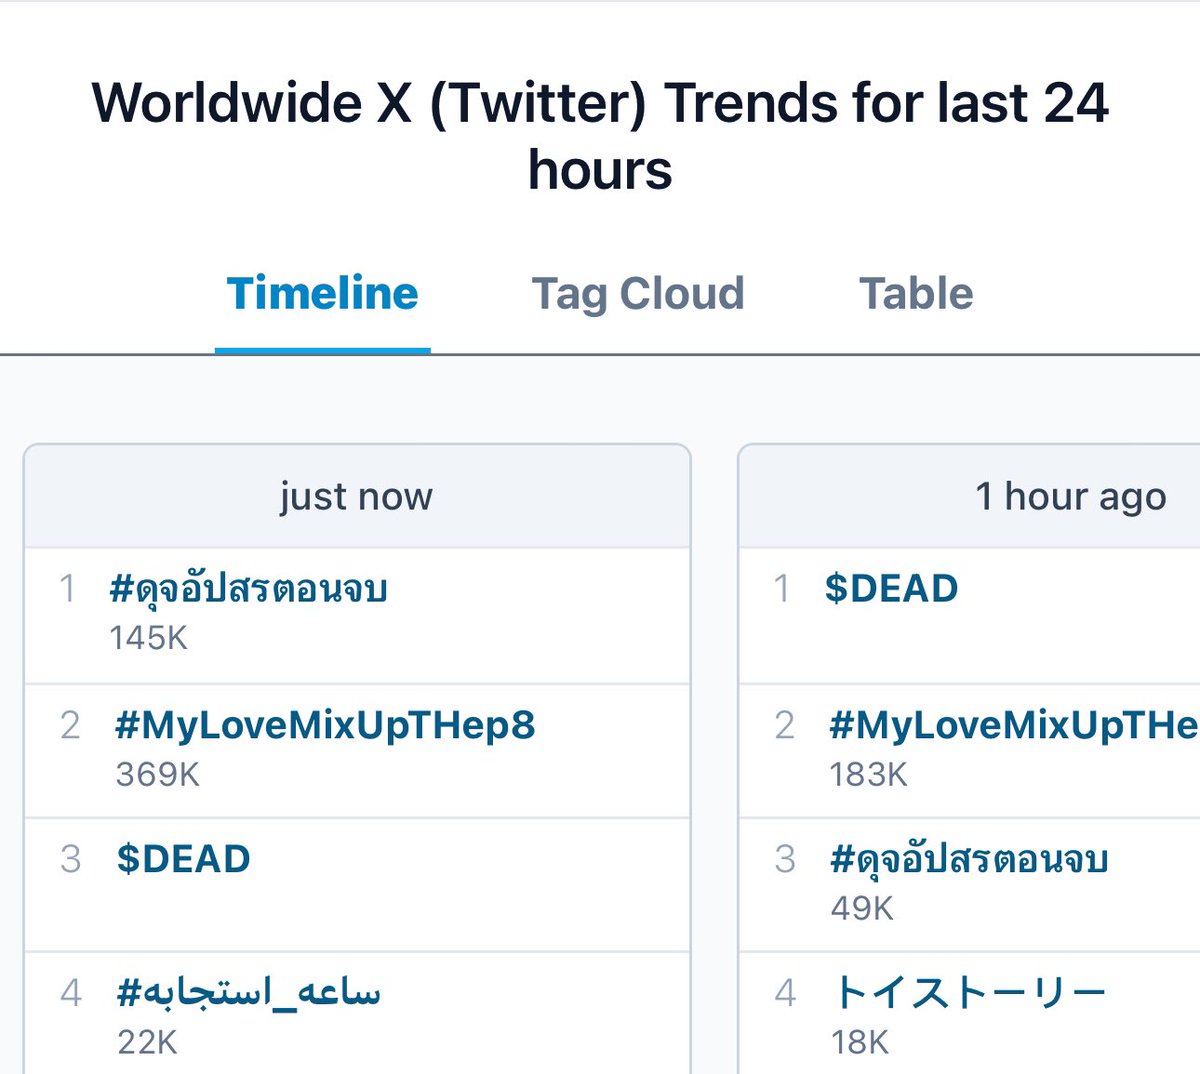Open $DEAD trend ranked 1 in 1 hour ago
This screenshot has height=1074, width=1200.
(x=892, y=588)
